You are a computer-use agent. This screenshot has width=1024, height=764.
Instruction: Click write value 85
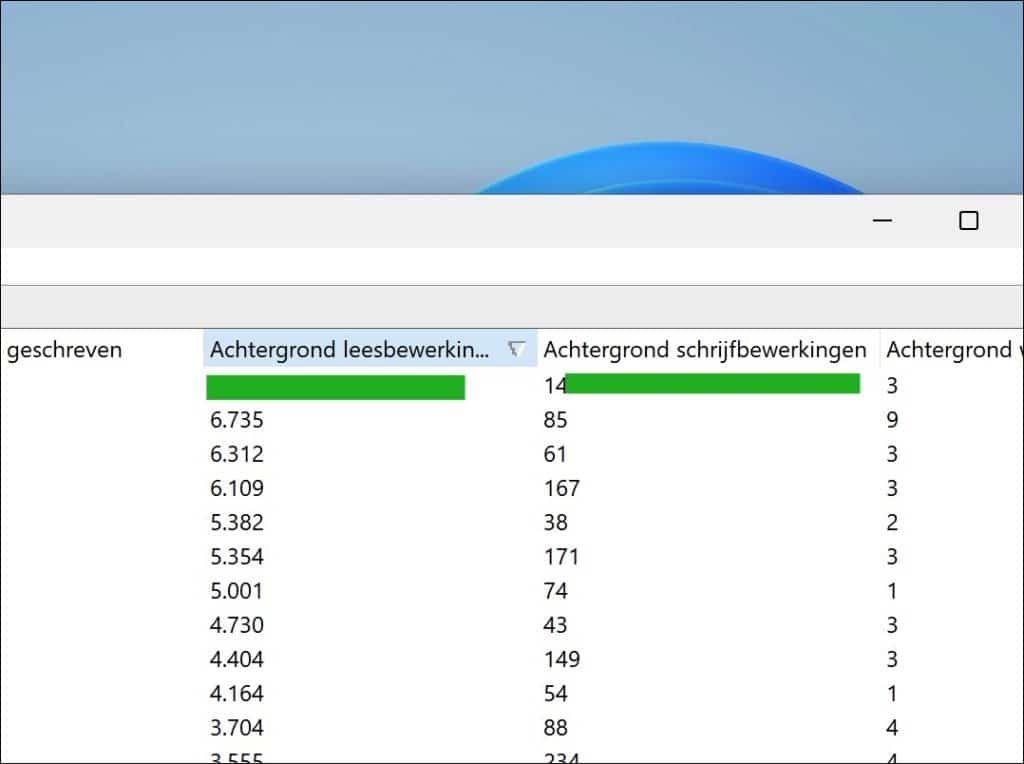555,420
